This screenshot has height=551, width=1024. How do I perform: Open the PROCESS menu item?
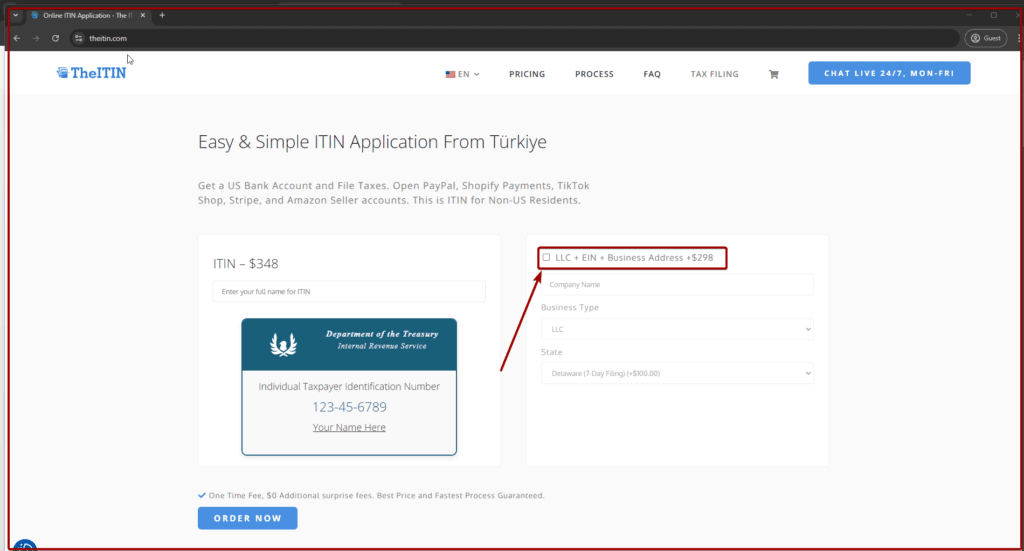(594, 74)
